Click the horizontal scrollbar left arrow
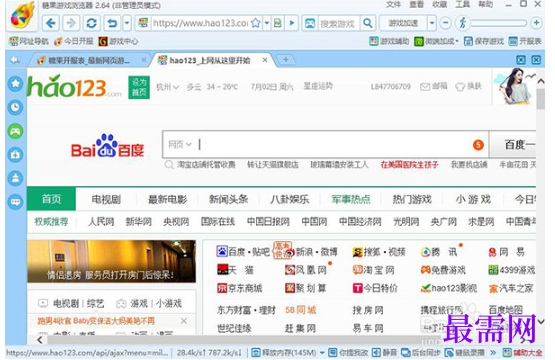Image resolution: width=555 pixels, height=360 pixels. tap(40, 340)
